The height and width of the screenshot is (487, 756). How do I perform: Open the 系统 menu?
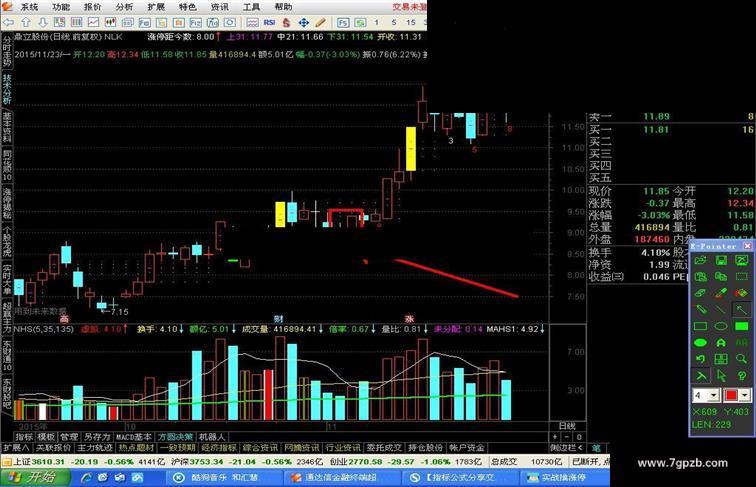click(x=29, y=7)
